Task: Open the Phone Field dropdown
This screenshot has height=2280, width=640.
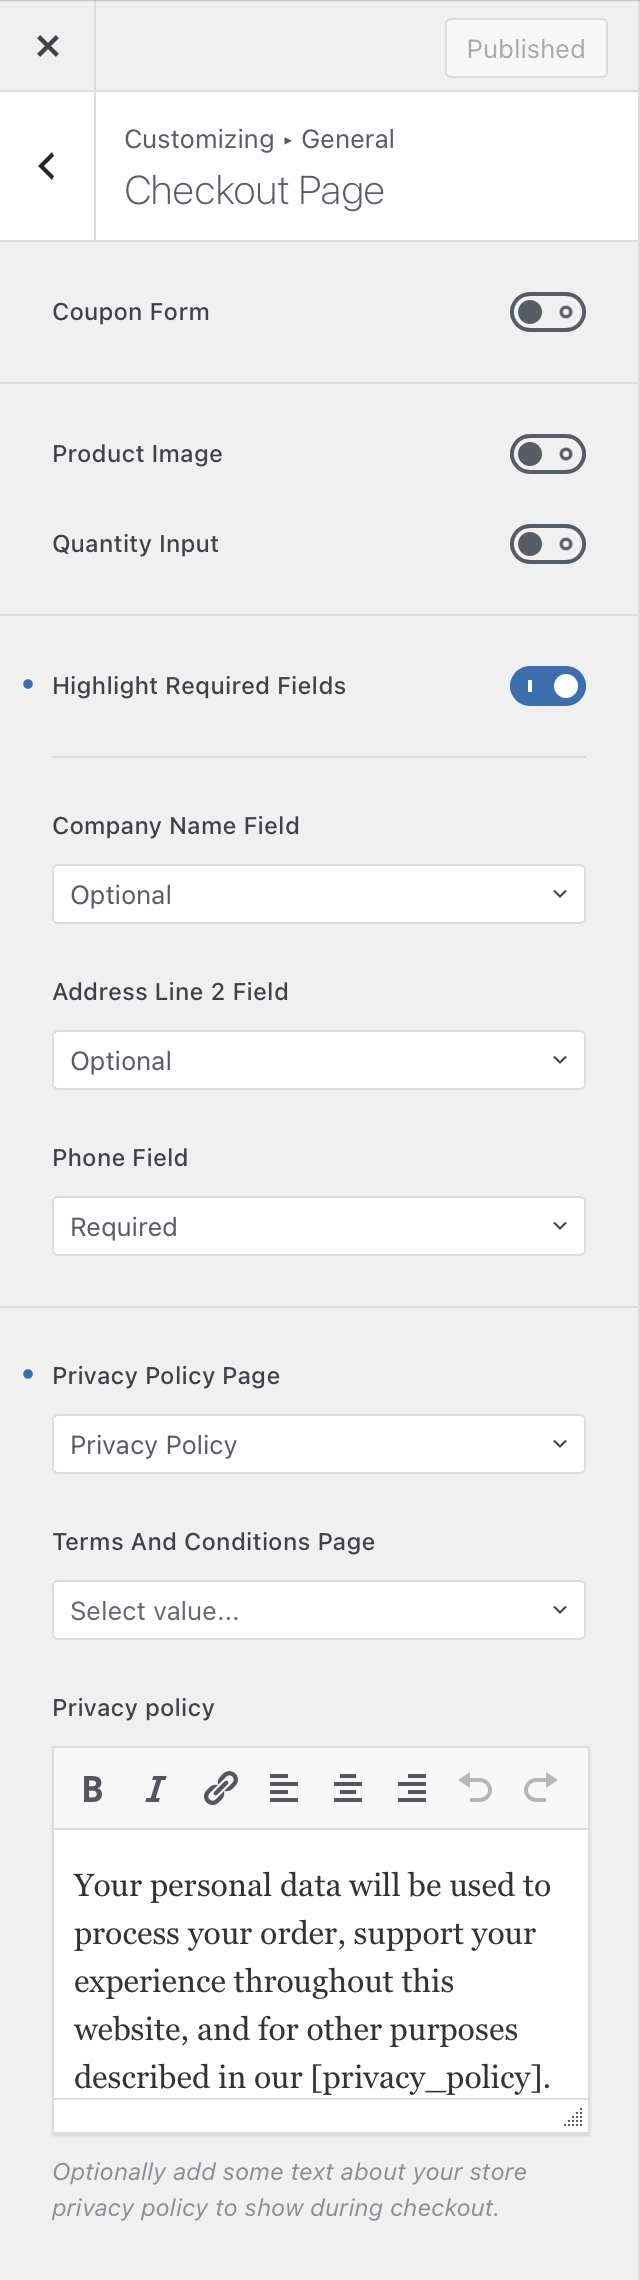Action: click(319, 1226)
